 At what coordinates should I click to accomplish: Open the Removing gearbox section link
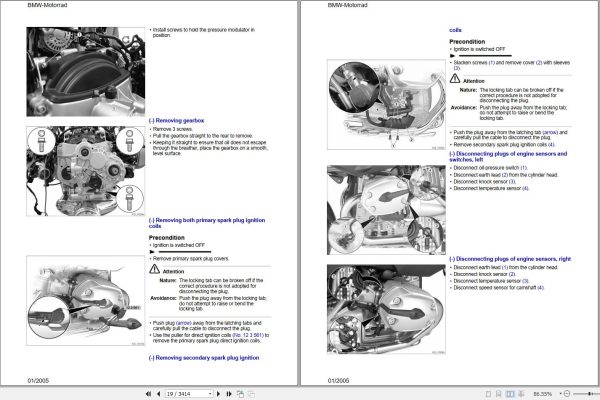pos(176,121)
